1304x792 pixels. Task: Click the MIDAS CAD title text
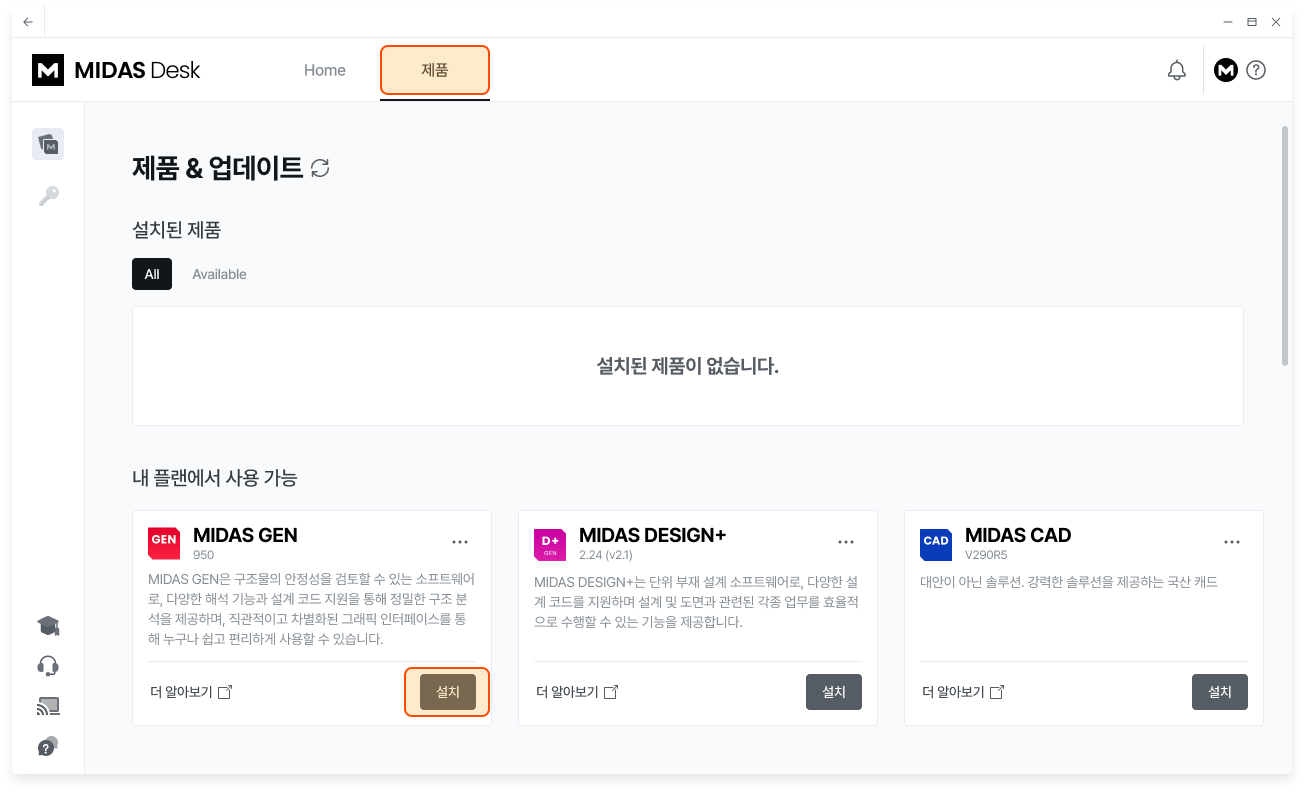coord(1018,535)
